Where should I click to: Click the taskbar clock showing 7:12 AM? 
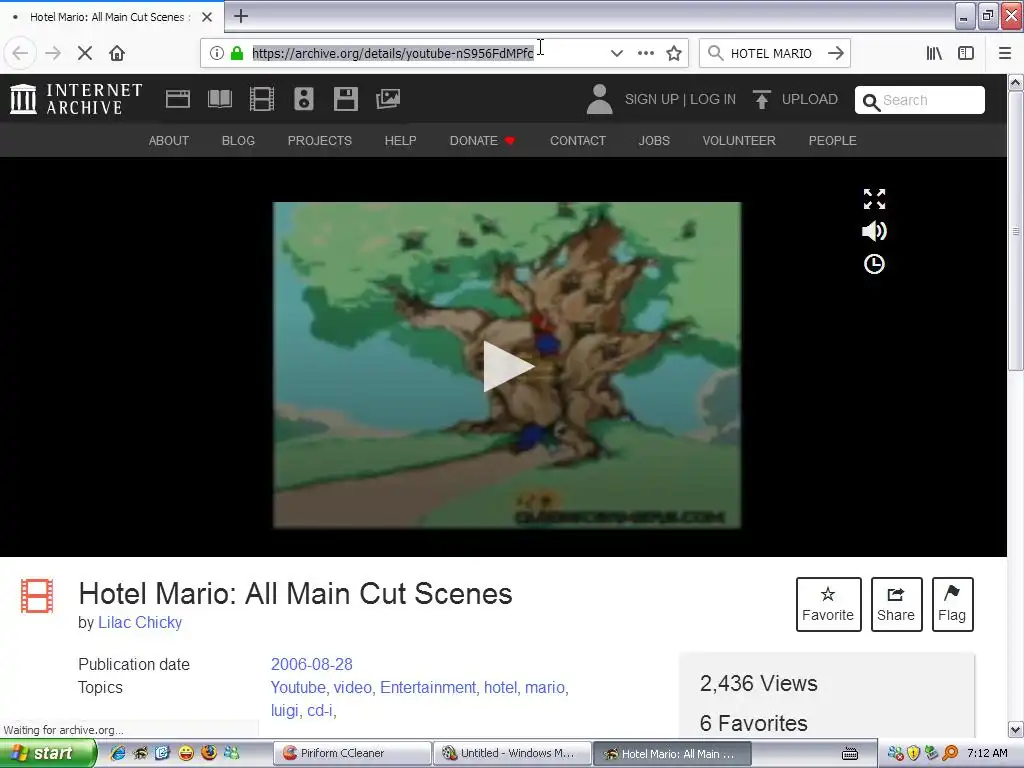987,753
